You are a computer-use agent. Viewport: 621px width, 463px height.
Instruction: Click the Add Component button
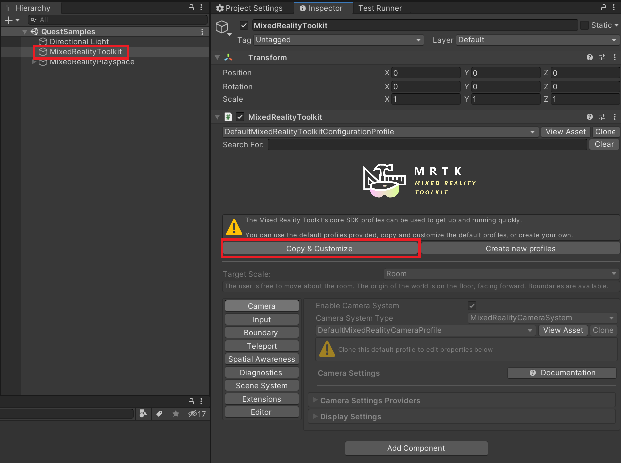point(416,447)
